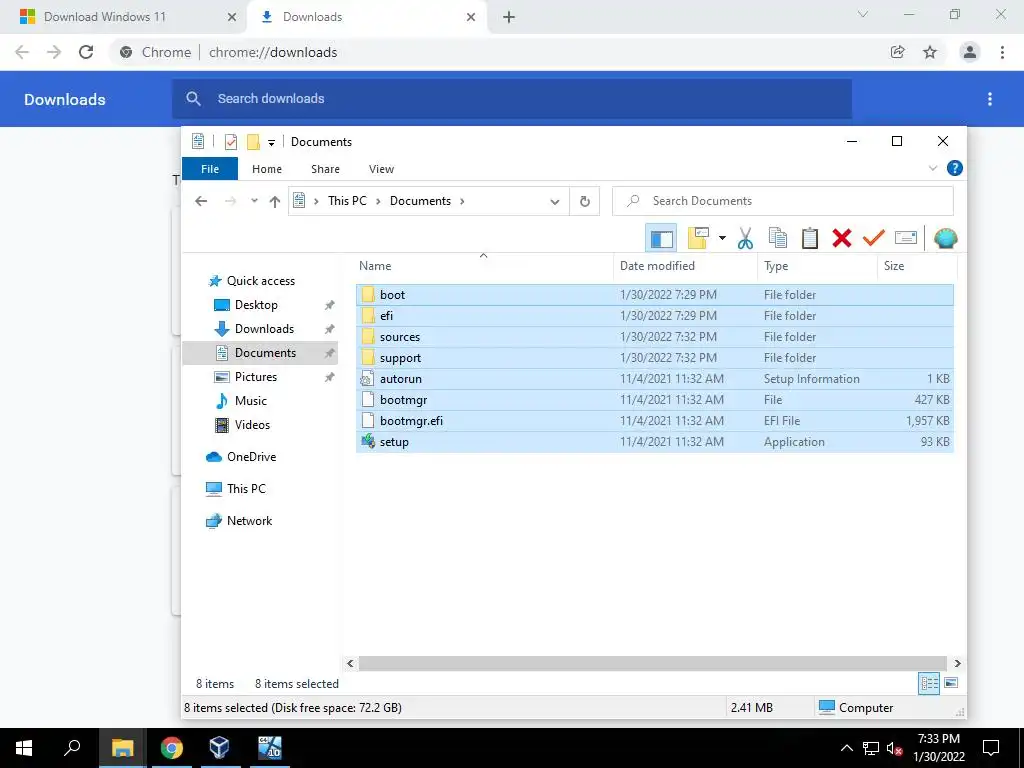This screenshot has height=768, width=1024.
Task: Click the Rename icon in toolbar
Action: (906, 238)
